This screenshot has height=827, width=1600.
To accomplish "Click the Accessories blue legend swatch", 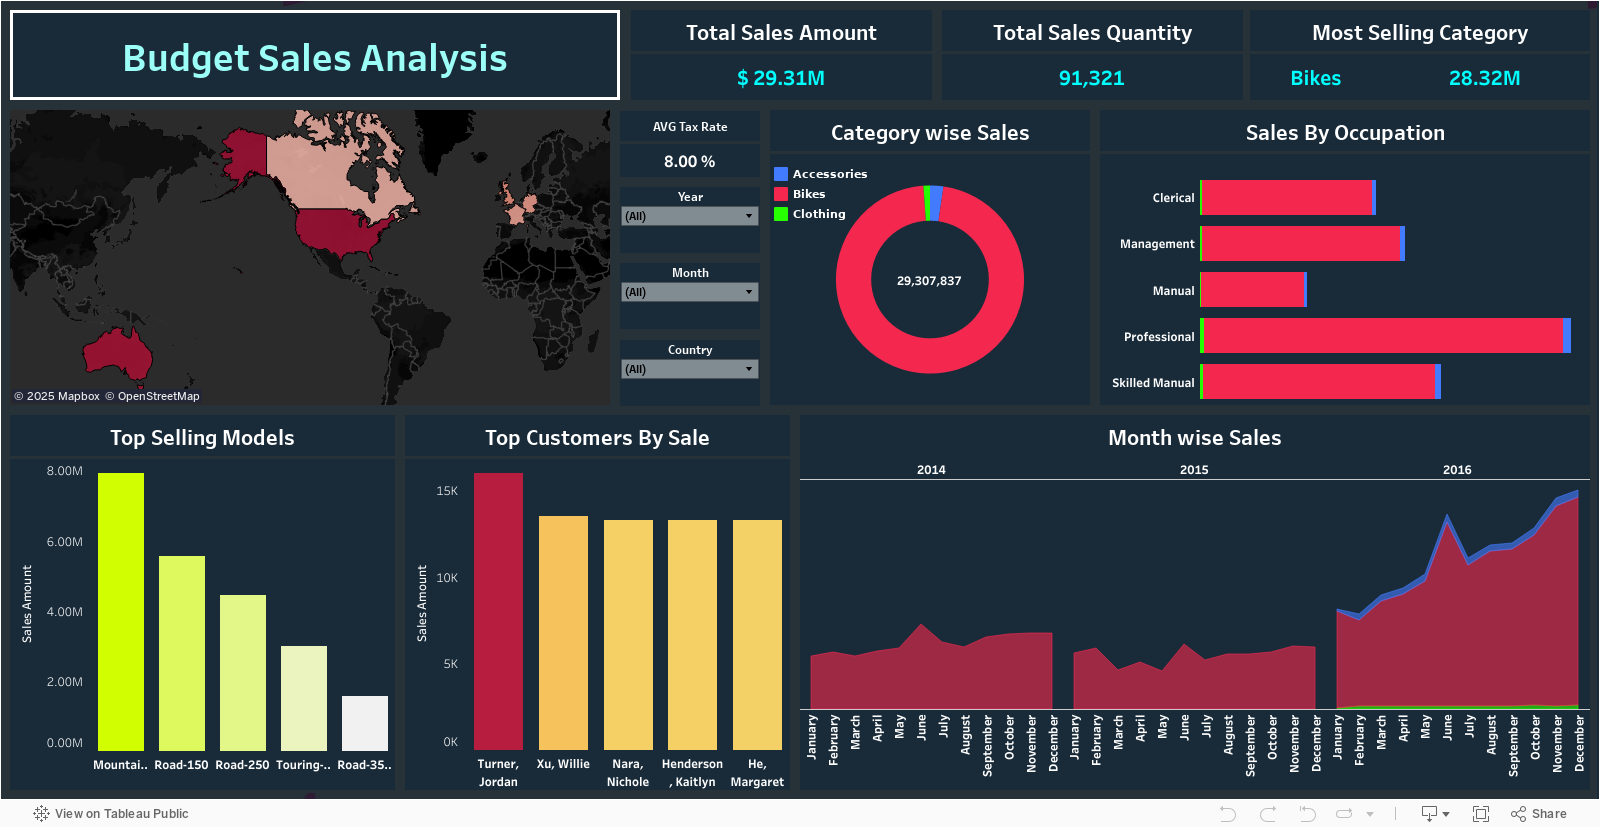I will (781, 174).
